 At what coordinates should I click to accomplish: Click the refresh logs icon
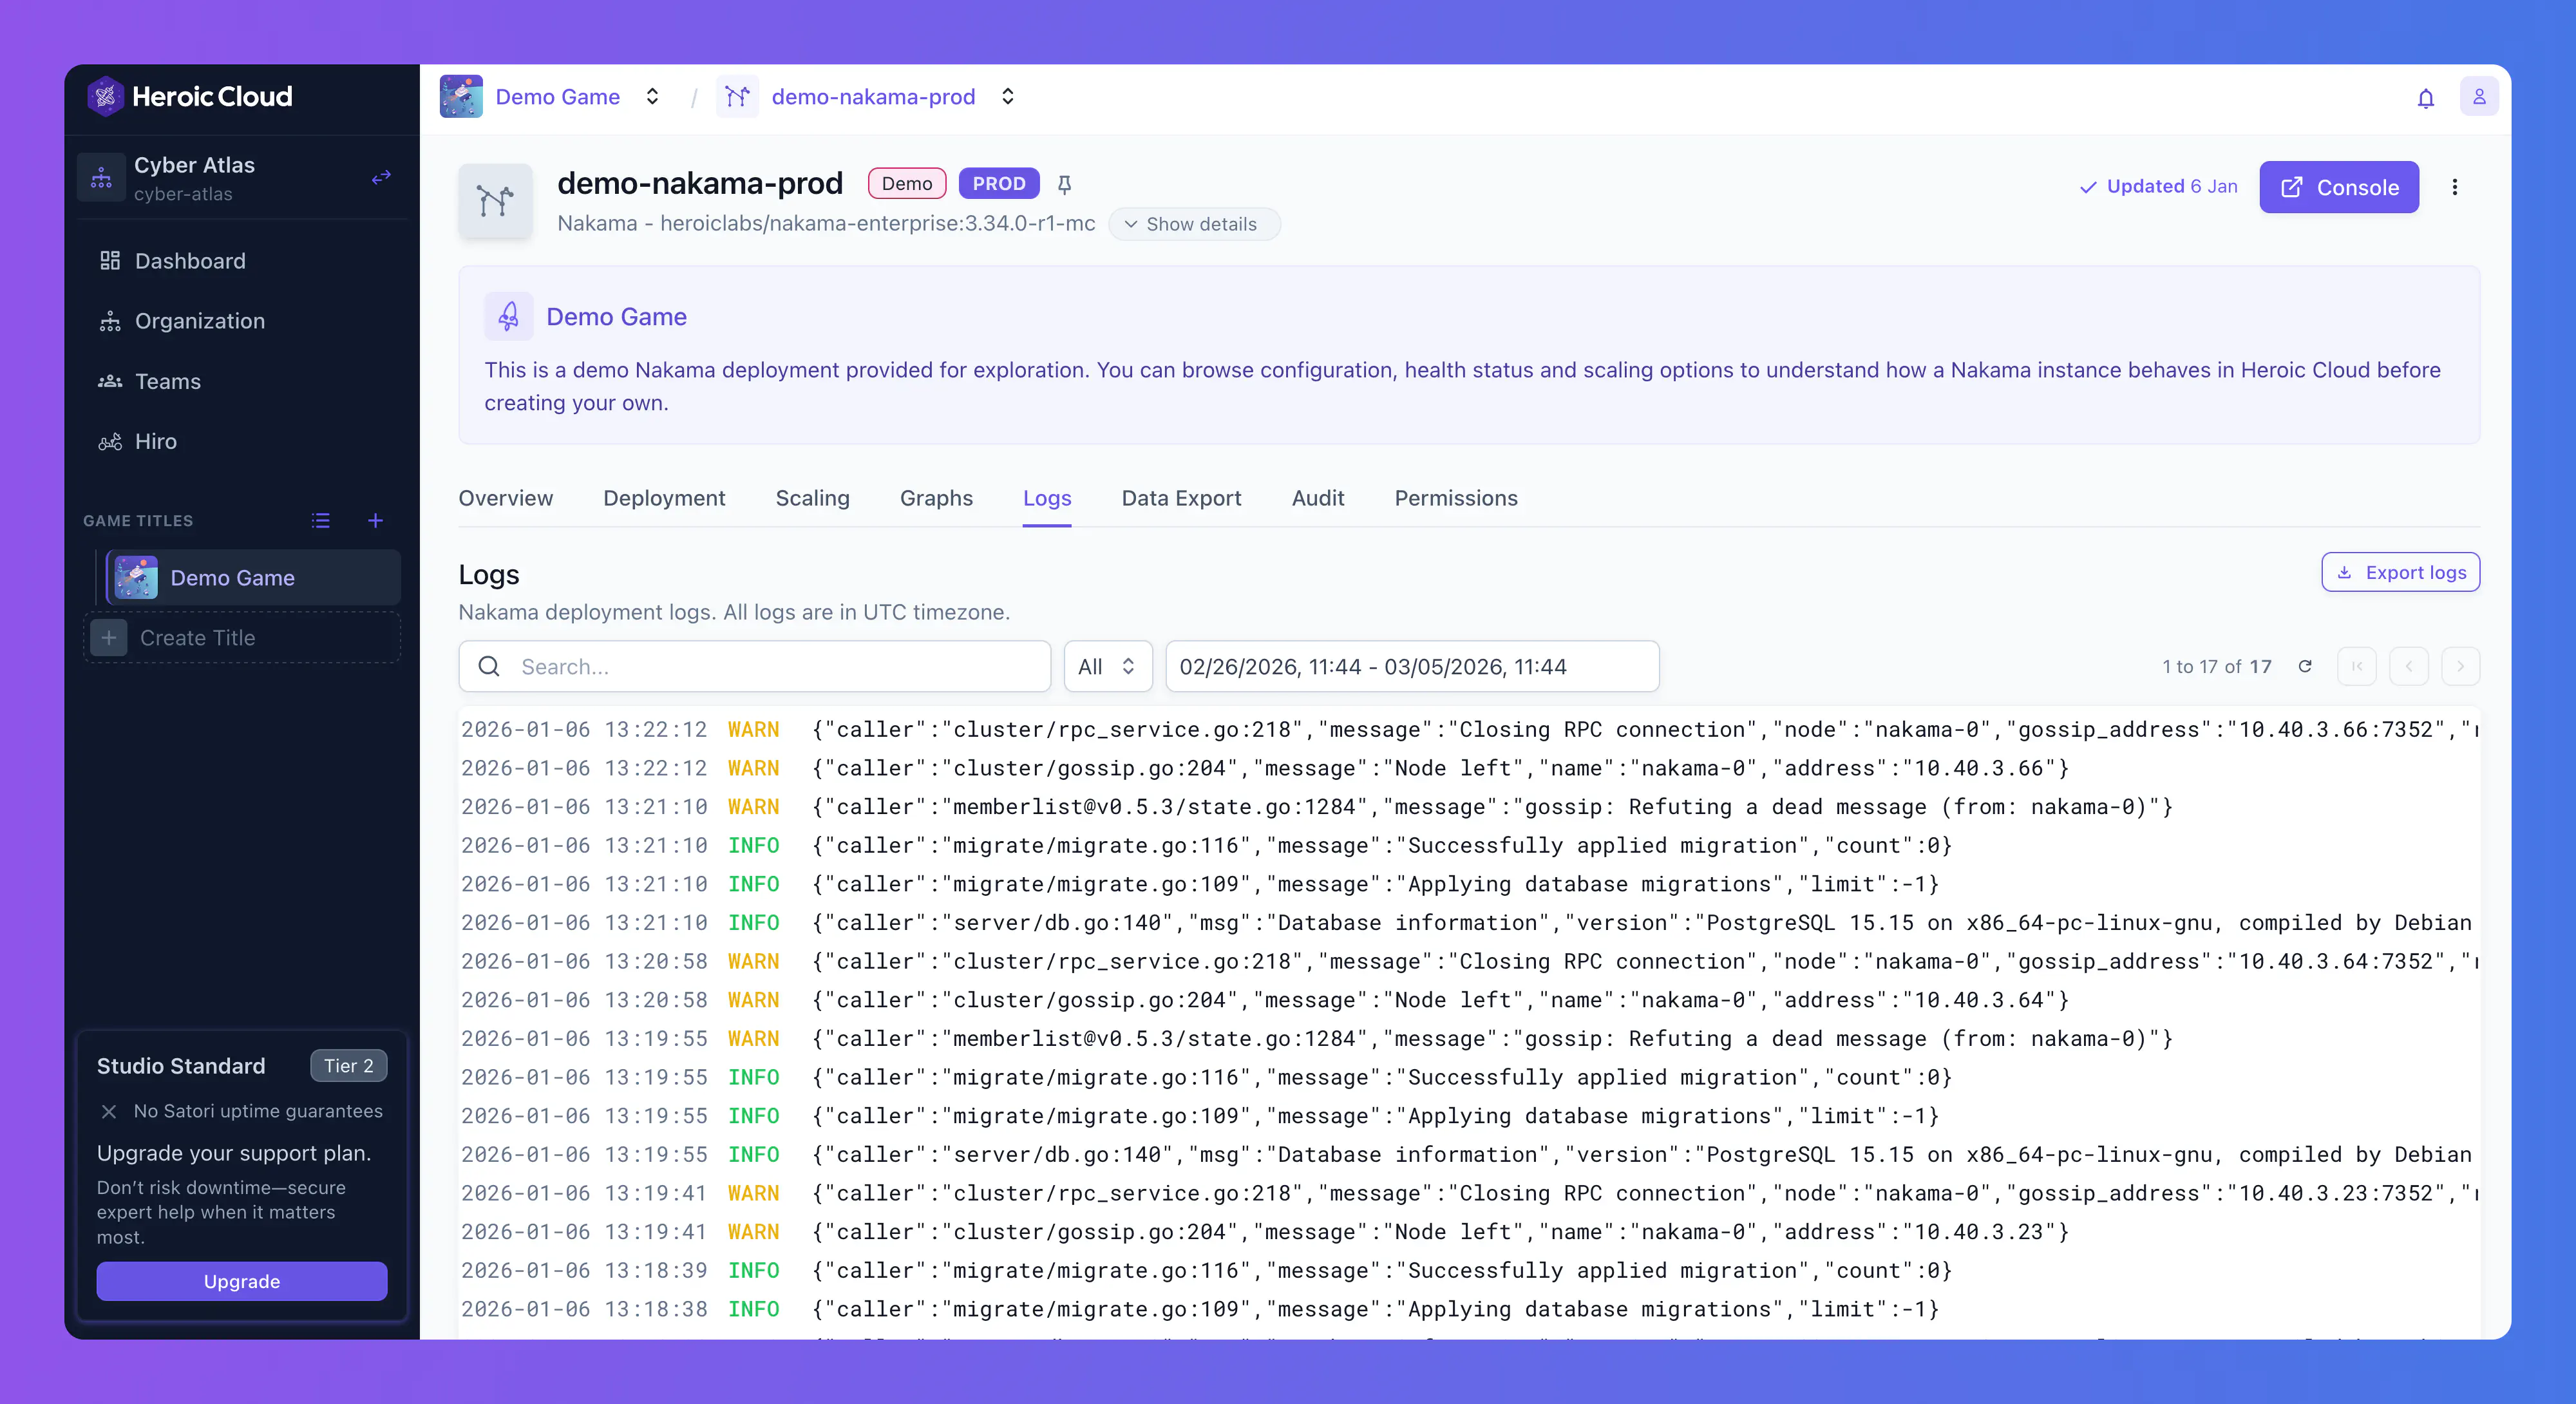[2305, 666]
